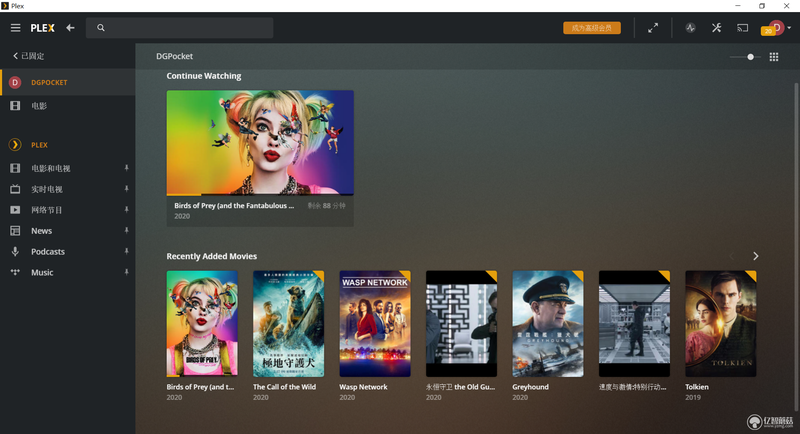The height and width of the screenshot is (434, 800).
Task: Click the newspaper icon beside News
Action: click(x=15, y=231)
